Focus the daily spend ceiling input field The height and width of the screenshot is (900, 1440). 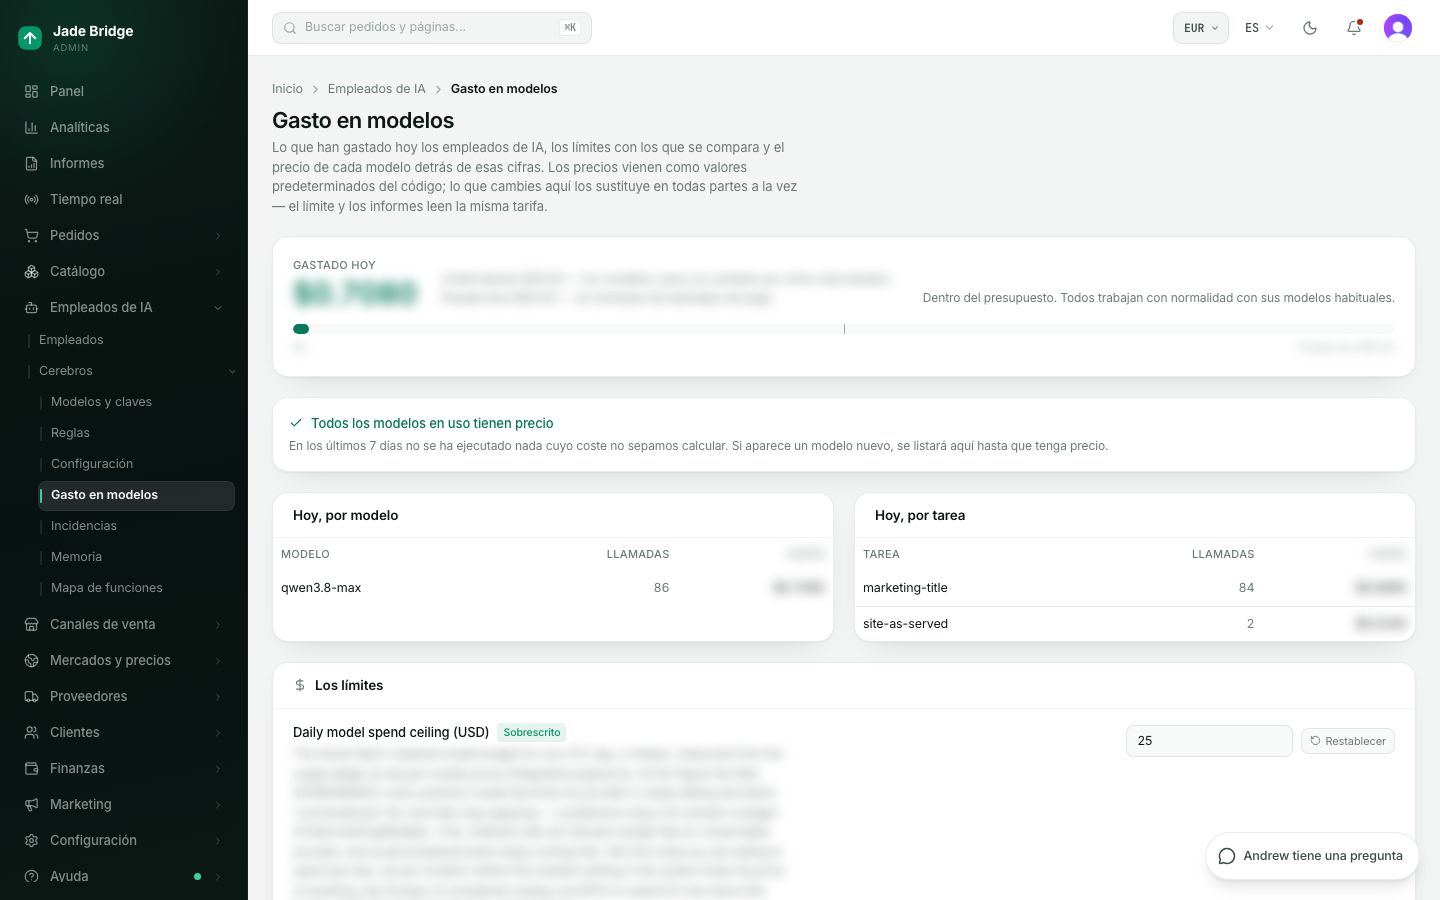pyautogui.click(x=1209, y=741)
